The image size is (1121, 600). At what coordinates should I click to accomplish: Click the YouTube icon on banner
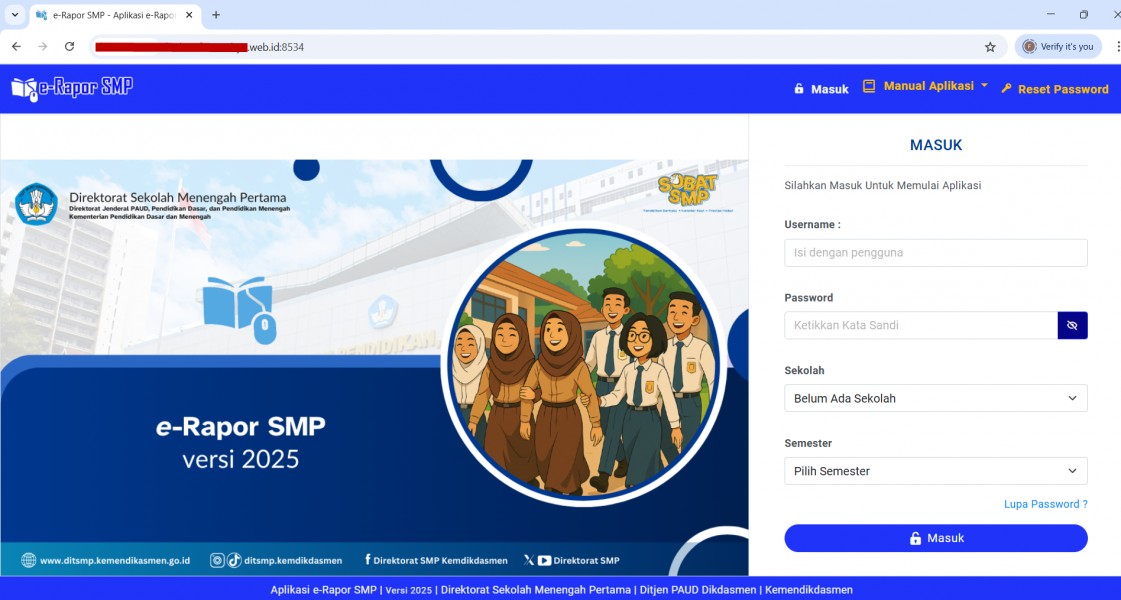click(x=544, y=561)
